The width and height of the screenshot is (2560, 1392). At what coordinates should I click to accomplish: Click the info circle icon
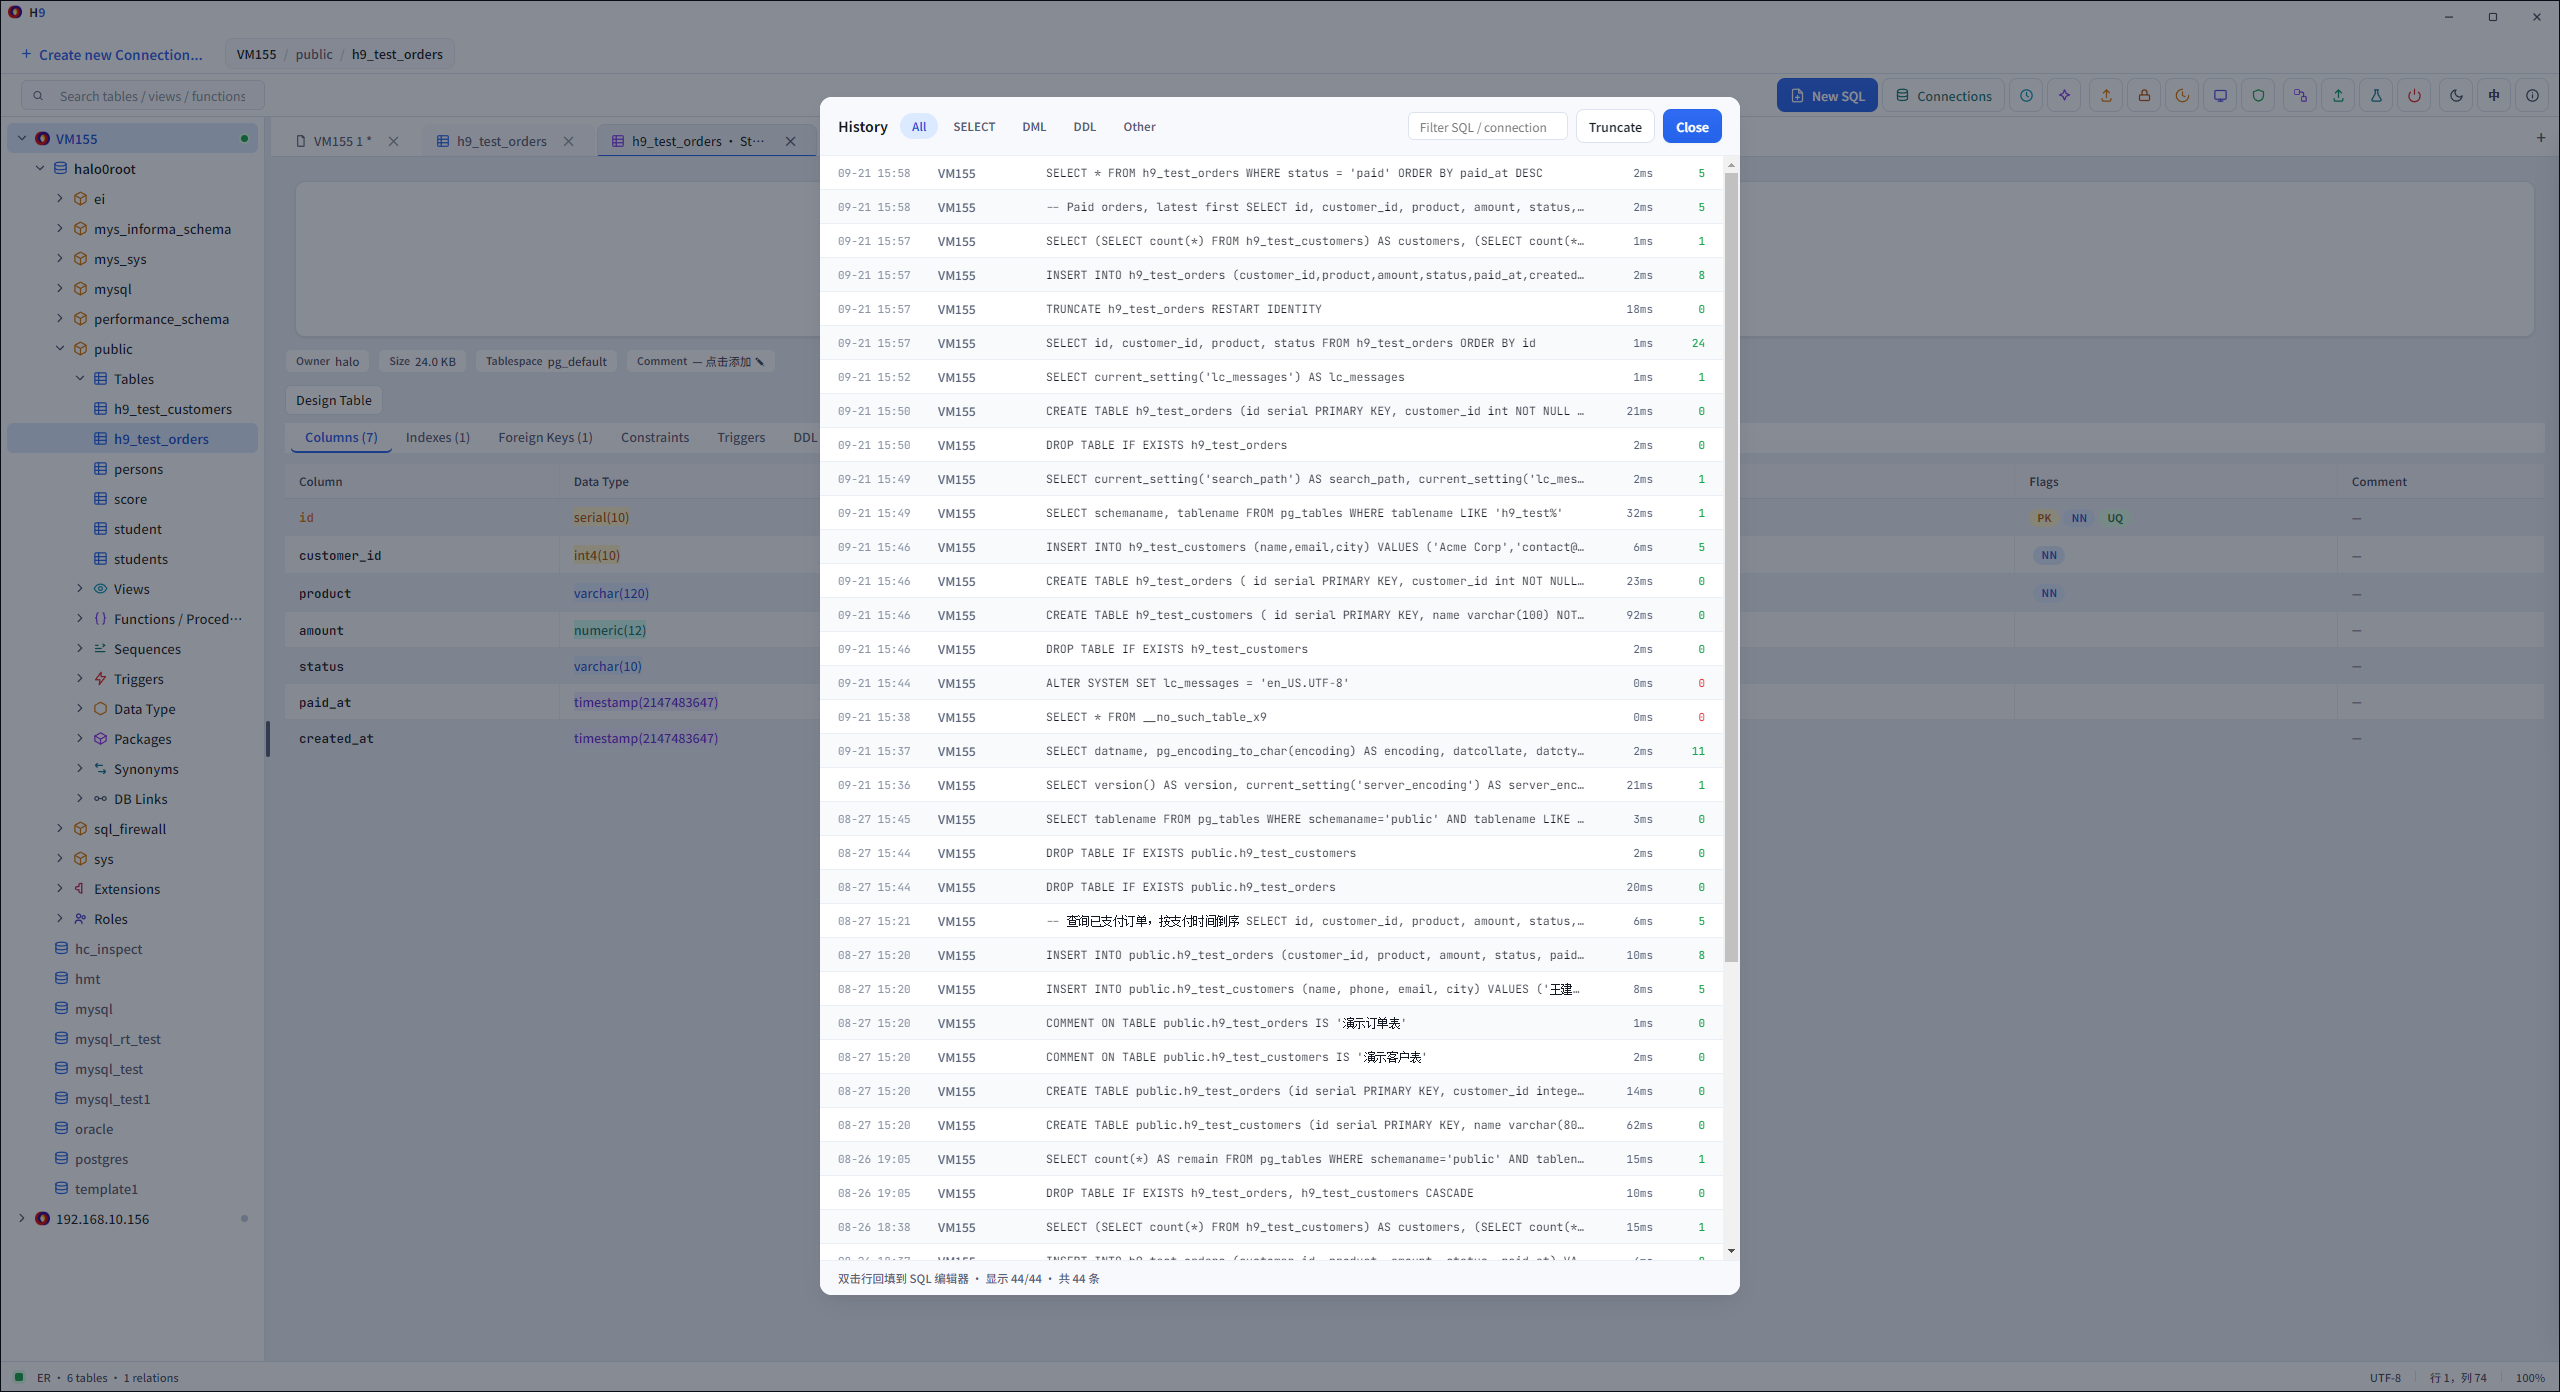(x=2532, y=96)
